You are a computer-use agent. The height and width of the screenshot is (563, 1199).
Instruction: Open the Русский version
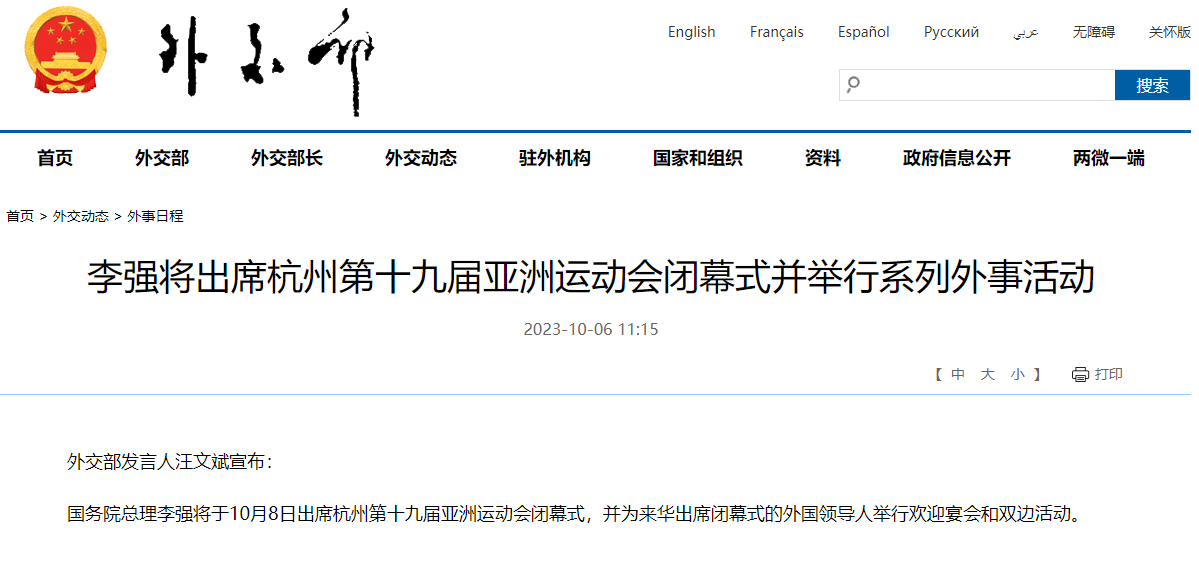click(950, 32)
